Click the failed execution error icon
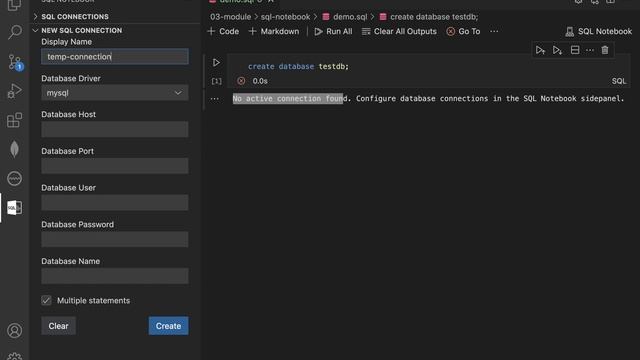 point(241,81)
